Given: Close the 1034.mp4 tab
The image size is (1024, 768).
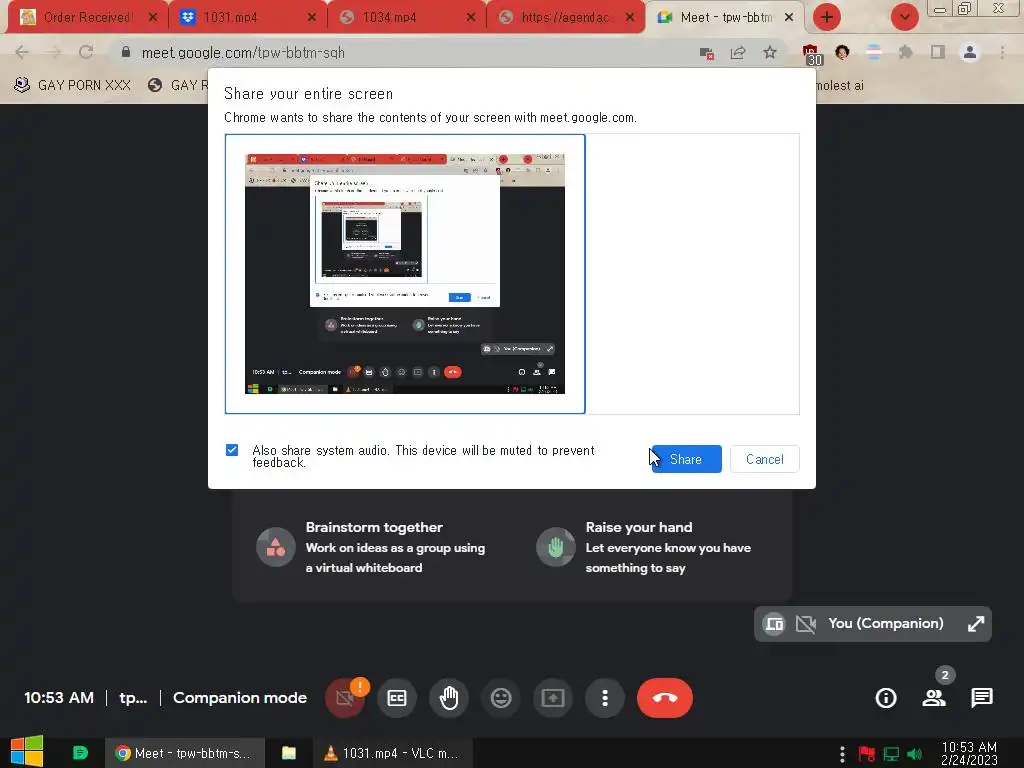Looking at the screenshot, I should click(471, 18).
